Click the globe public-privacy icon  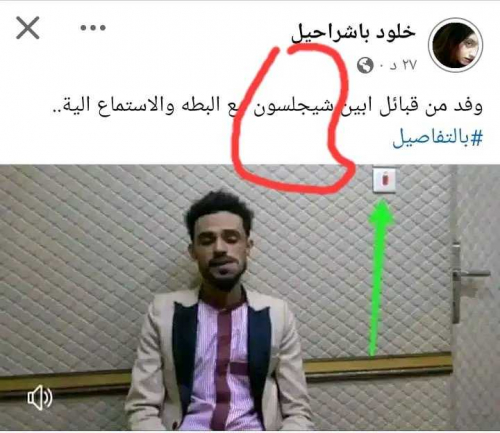click(365, 65)
